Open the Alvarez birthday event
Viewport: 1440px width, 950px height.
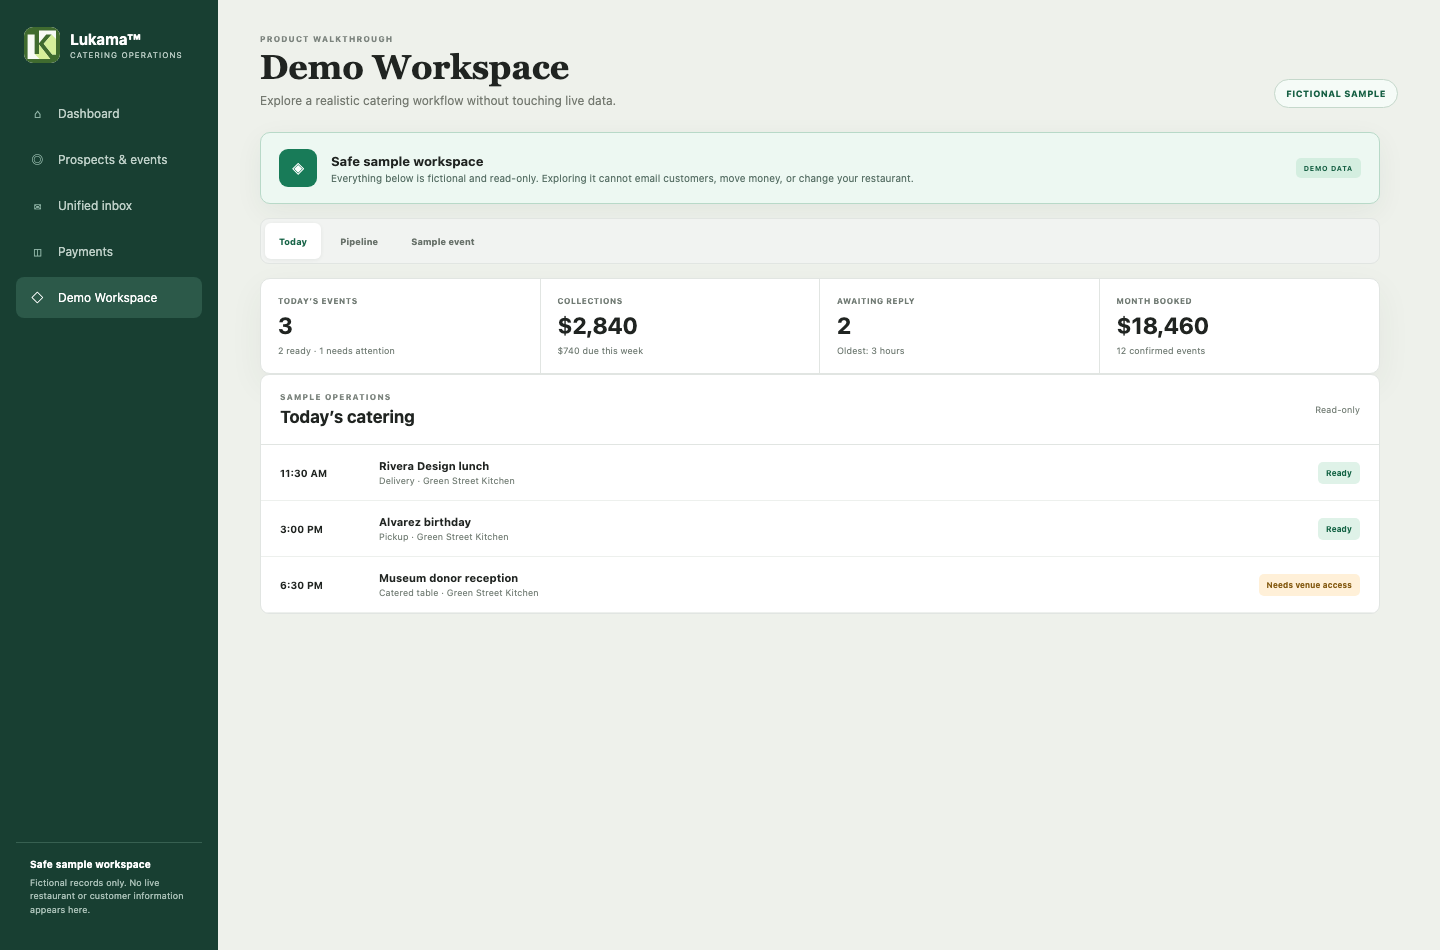(820, 529)
